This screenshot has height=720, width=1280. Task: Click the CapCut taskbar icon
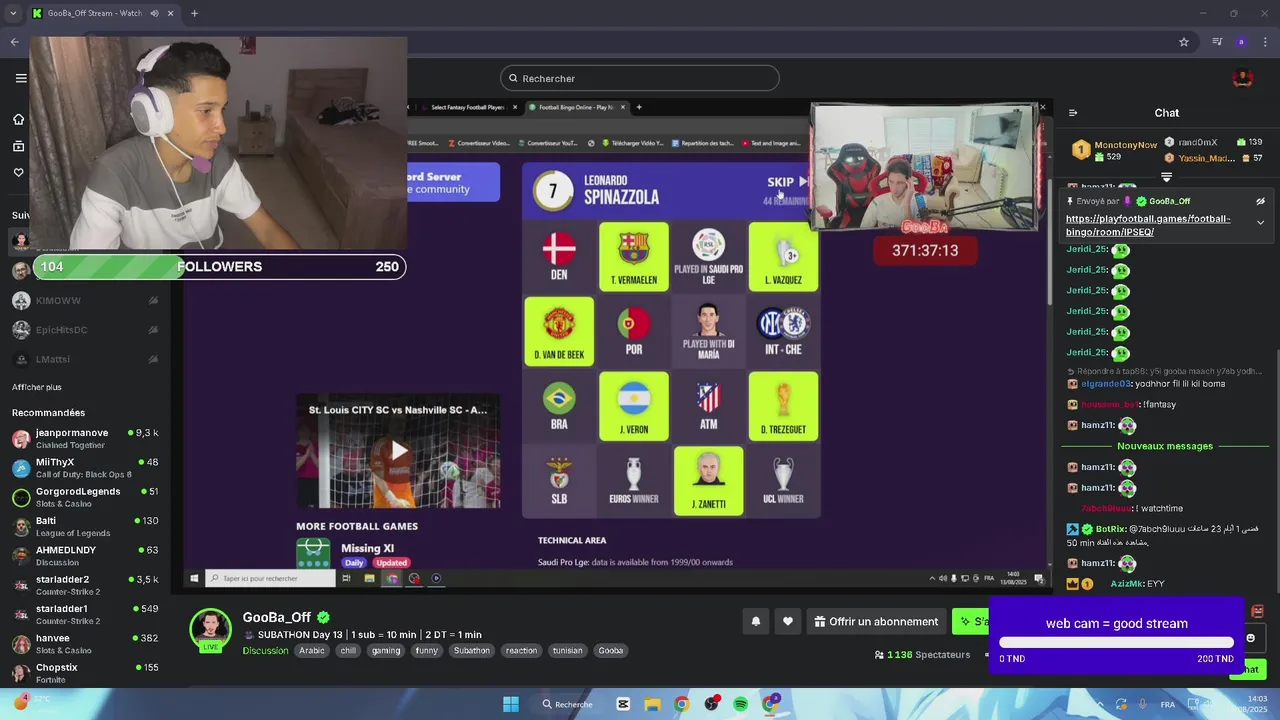[623, 704]
